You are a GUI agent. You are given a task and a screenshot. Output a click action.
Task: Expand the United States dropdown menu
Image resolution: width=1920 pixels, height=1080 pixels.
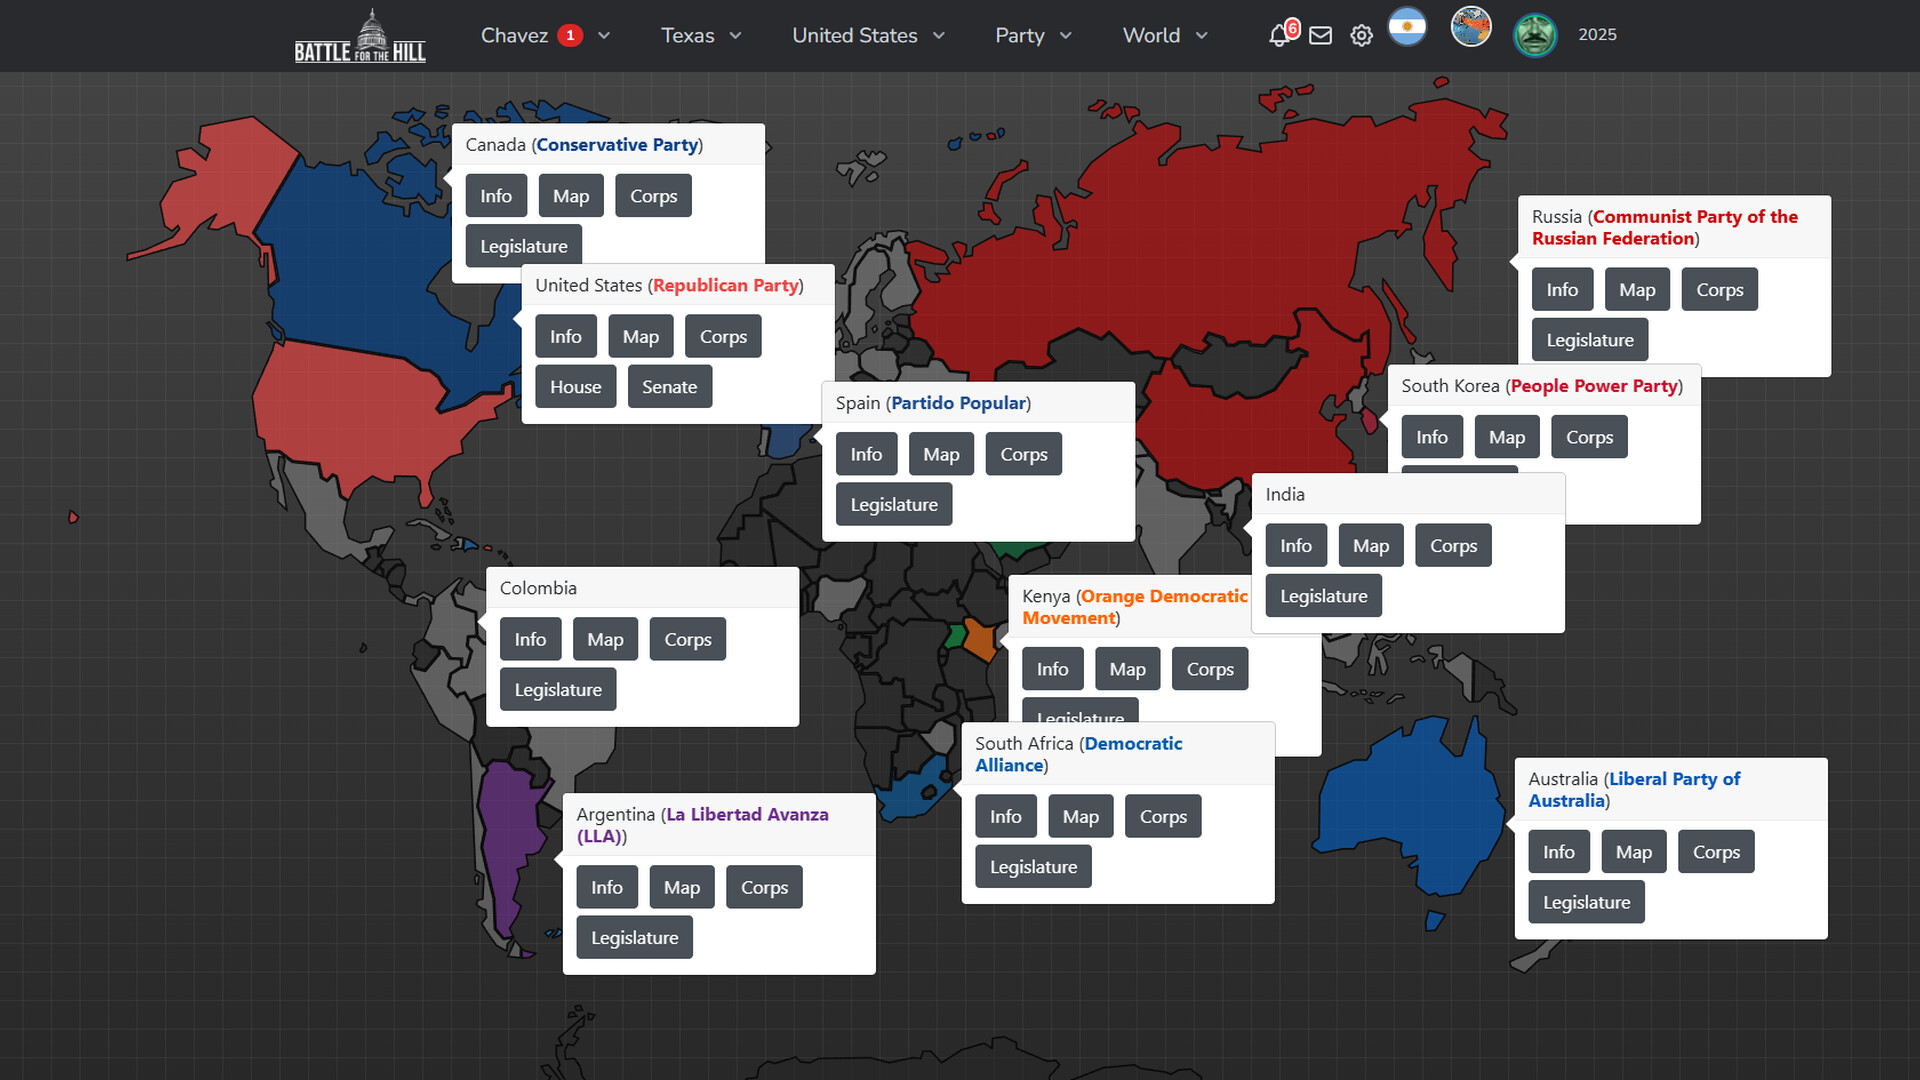[x=869, y=36]
